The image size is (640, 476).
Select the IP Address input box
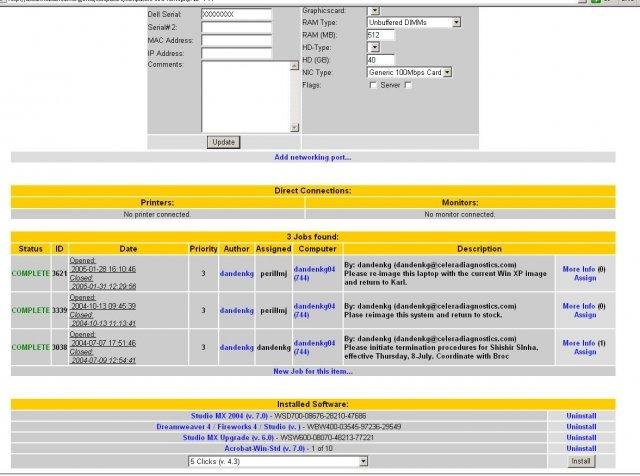click(x=236, y=53)
